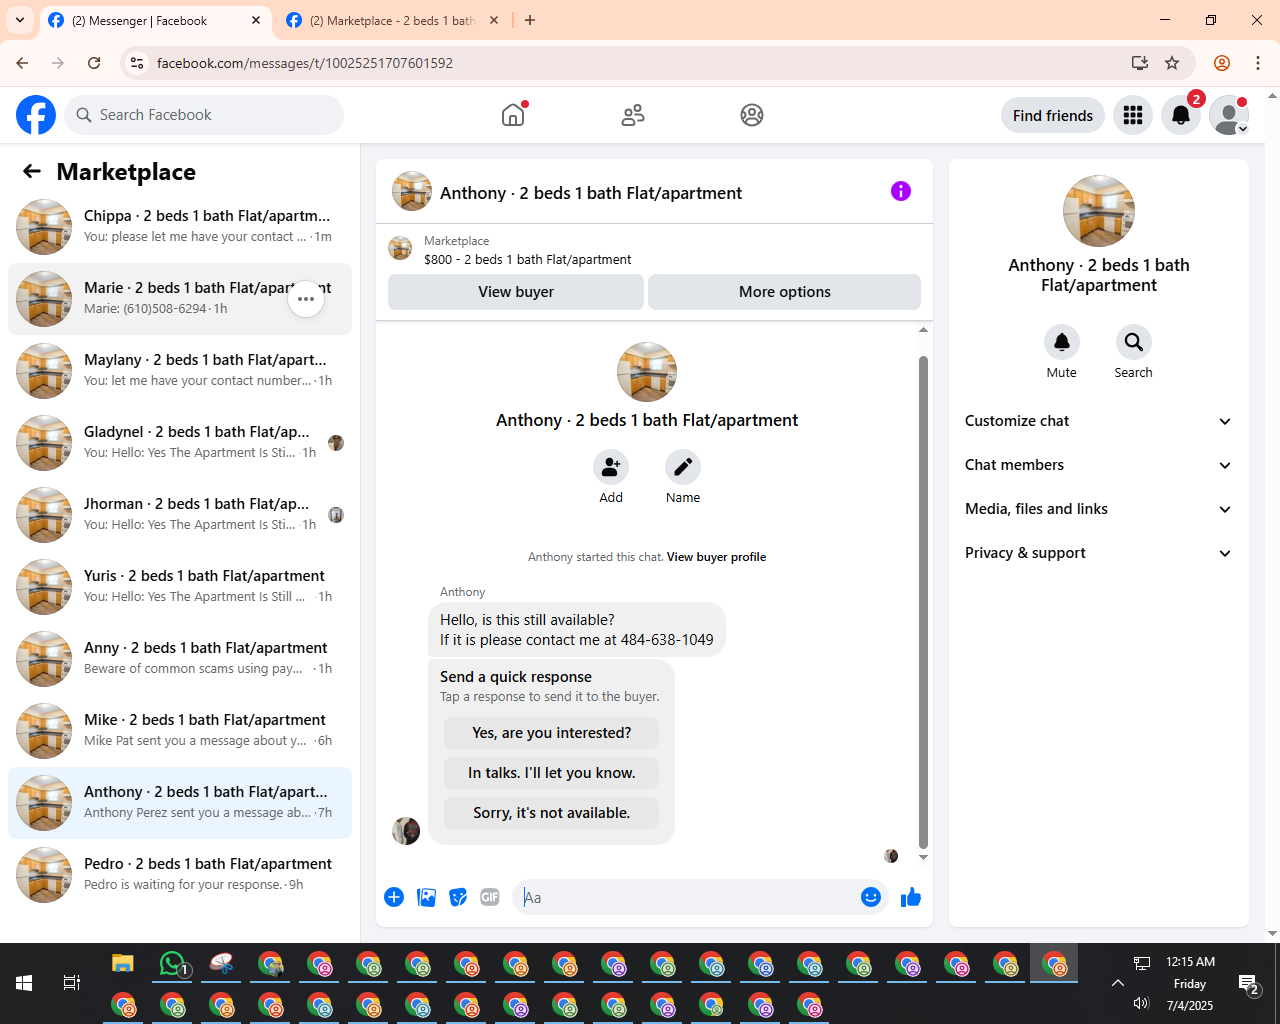Open more actions plus icon in composer
The height and width of the screenshot is (1024, 1280).
394,897
